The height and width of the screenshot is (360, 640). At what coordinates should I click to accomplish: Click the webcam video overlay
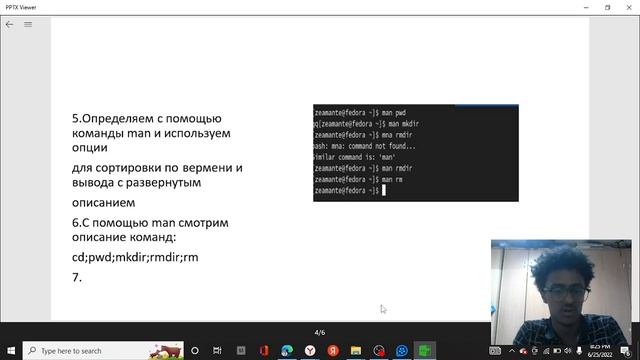[x=561, y=292]
